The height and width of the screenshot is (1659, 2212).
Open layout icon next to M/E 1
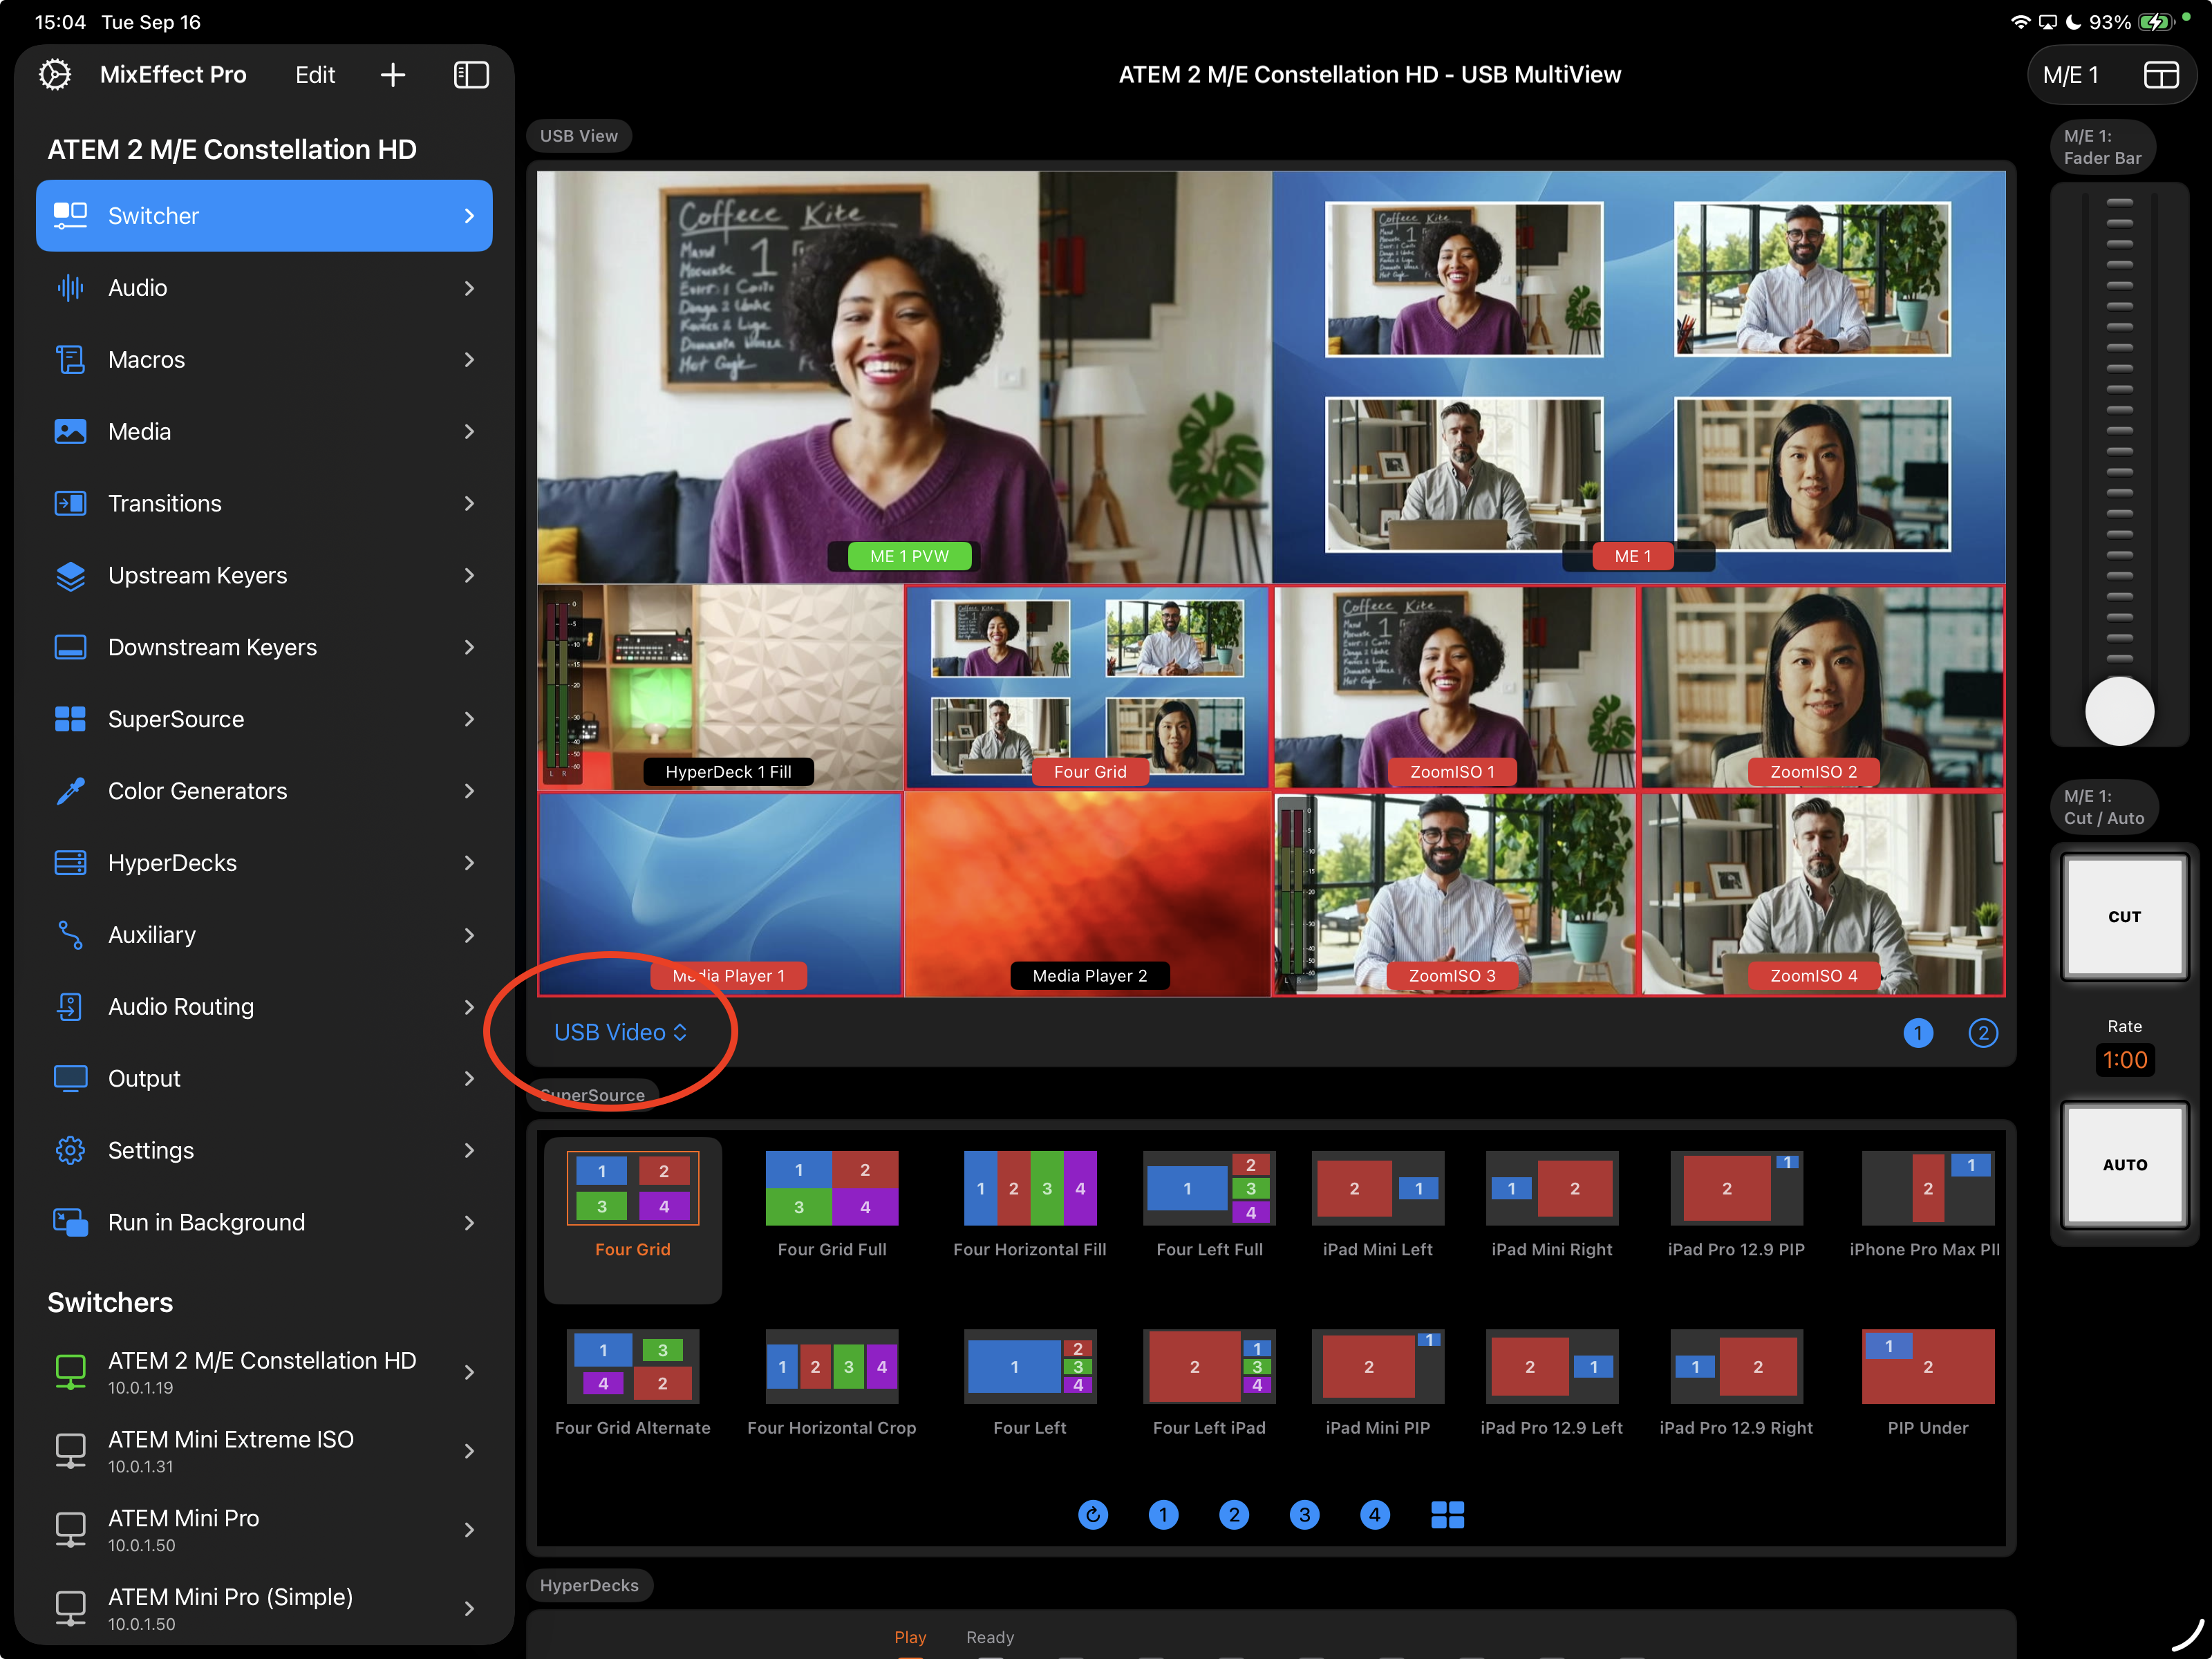pyautogui.click(x=2160, y=75)
